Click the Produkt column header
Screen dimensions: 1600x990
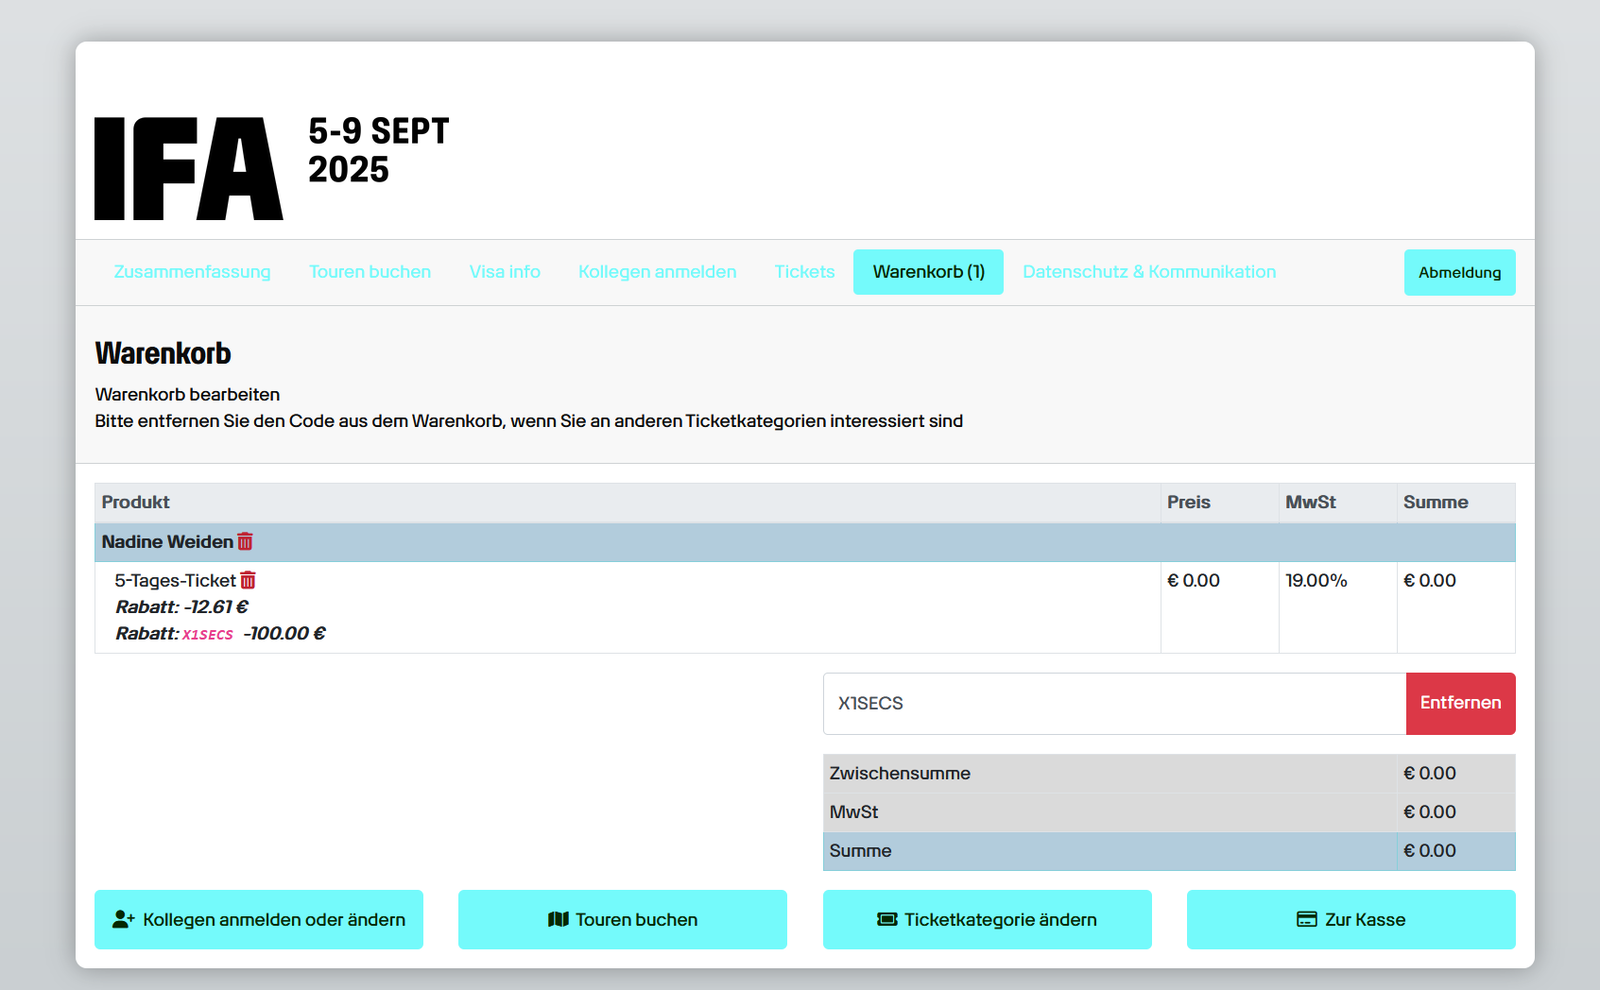coord(136,502)
